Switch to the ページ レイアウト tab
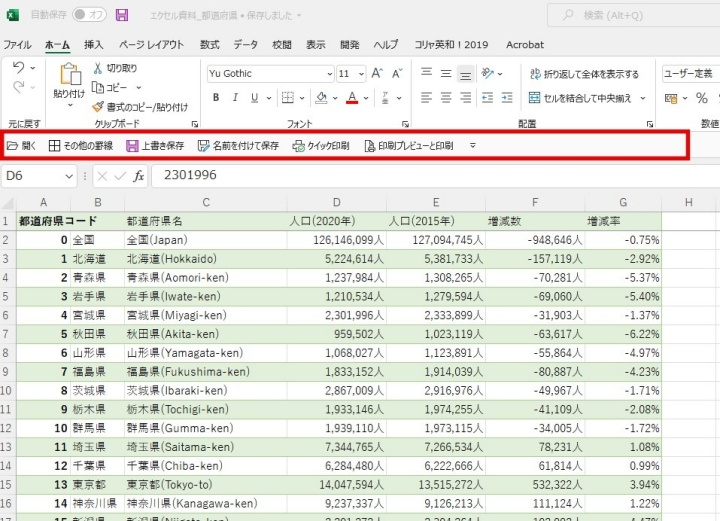 click(152, 45)
